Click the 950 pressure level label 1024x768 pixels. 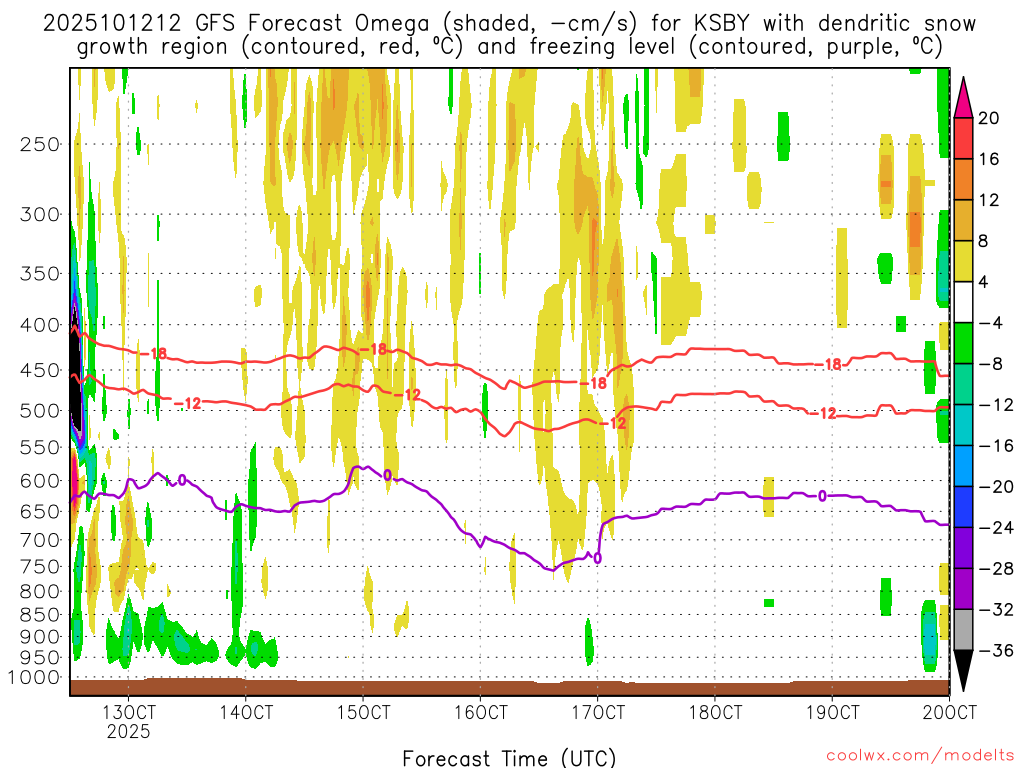40,658
